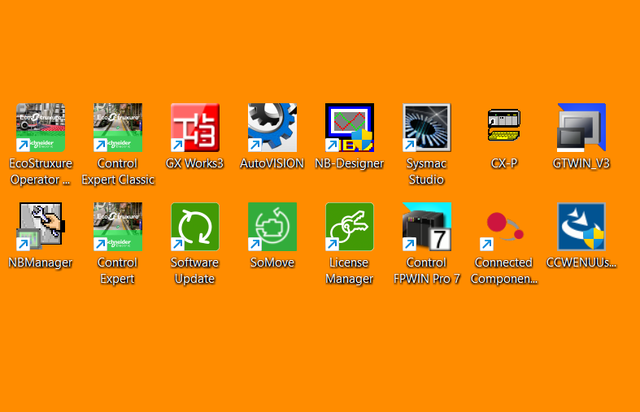The width and height of the screenshot is (640, 412).
Task: Click the 'Software Update' label text
Action: pyautogui.click(x=195, y=270)
